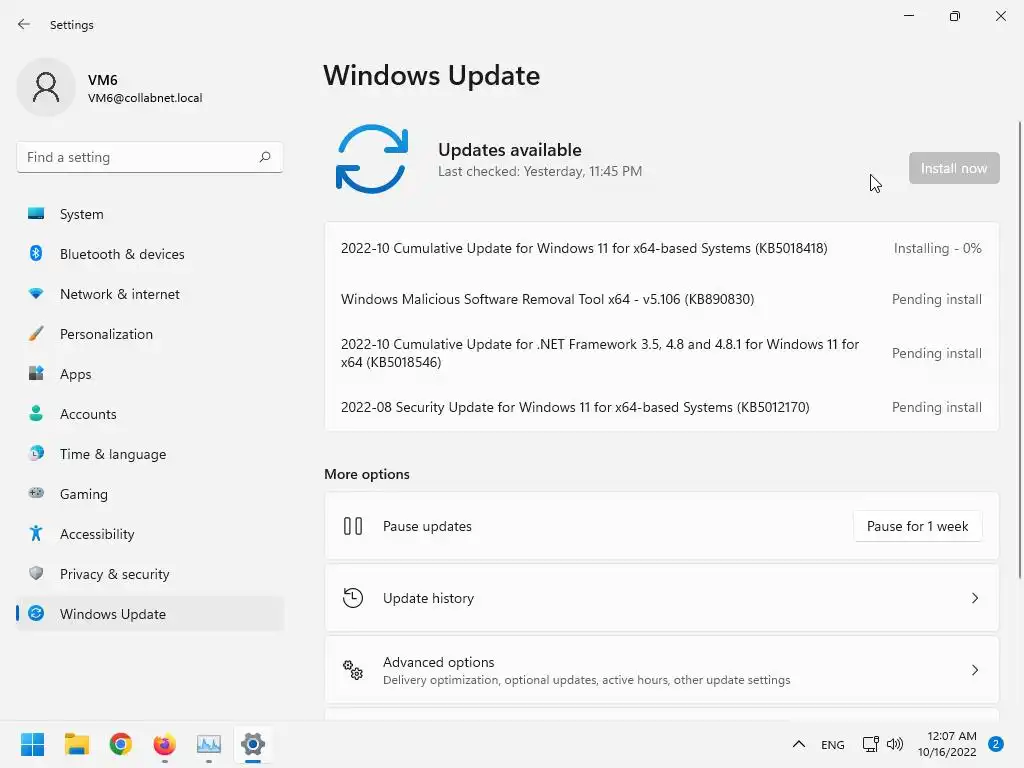The image size is (1024, 768).
Task: Select Windows Update in the sidebar
Action: coord(150,613)
